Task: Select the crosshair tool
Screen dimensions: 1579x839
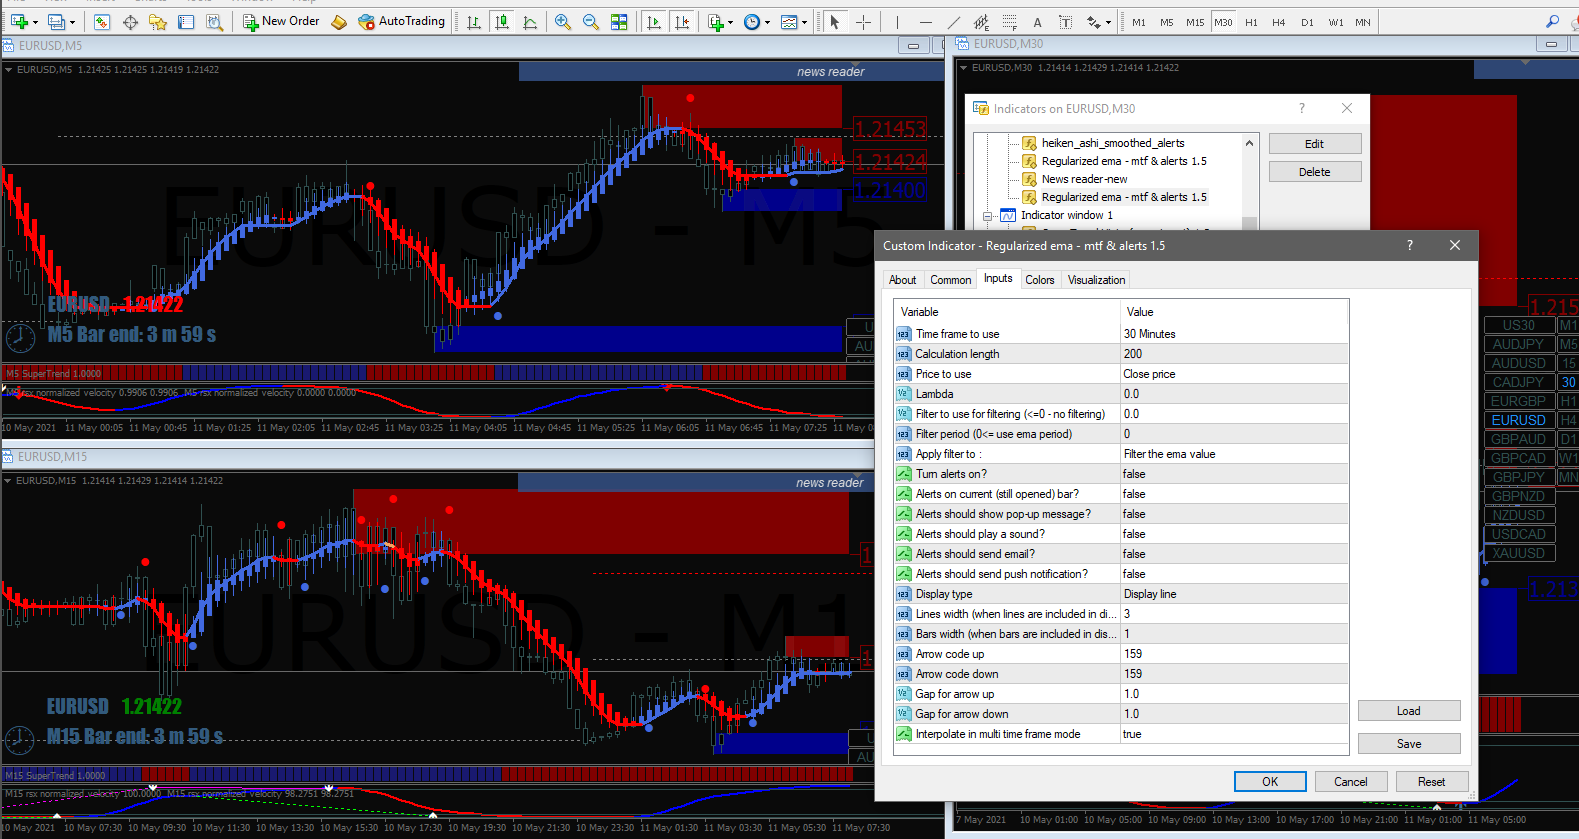Action: [863, 22]
